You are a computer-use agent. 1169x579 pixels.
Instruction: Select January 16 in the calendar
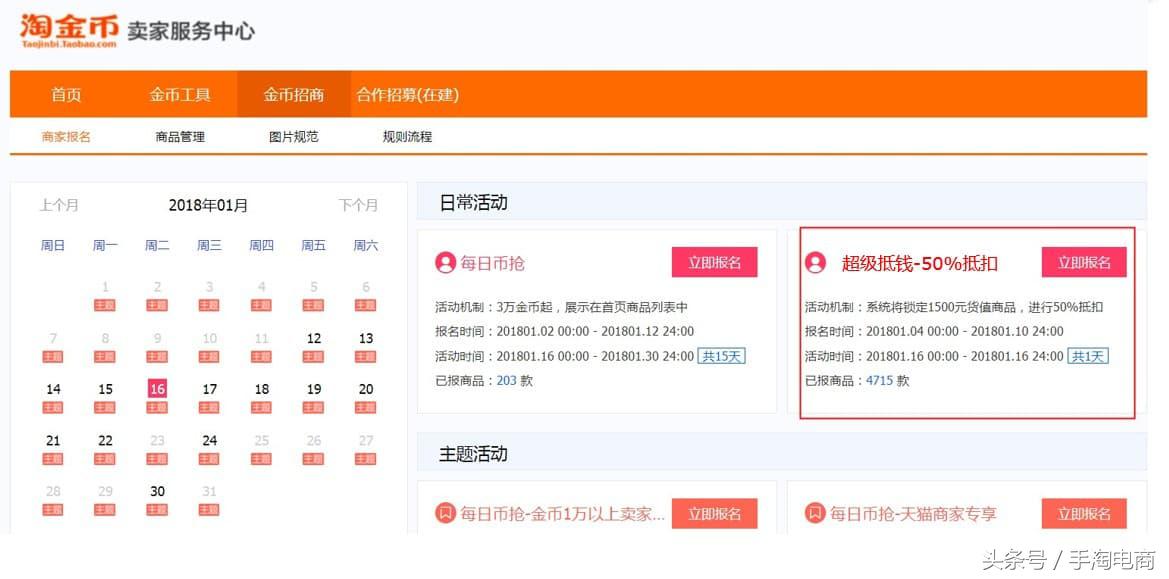point(156,389)
